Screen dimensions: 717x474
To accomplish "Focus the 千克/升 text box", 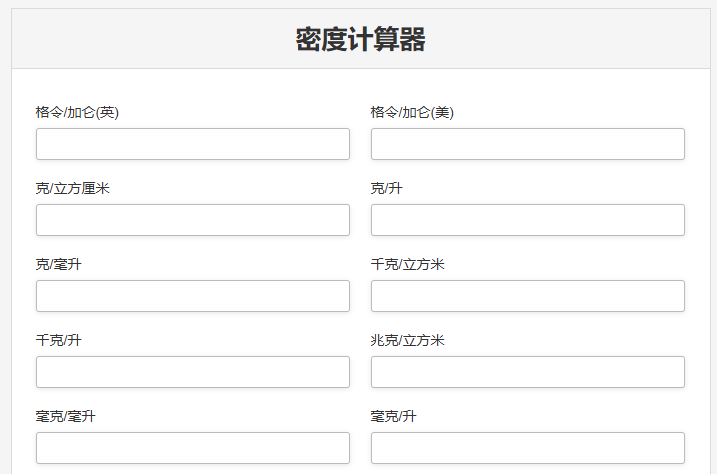I will [193, 372].
